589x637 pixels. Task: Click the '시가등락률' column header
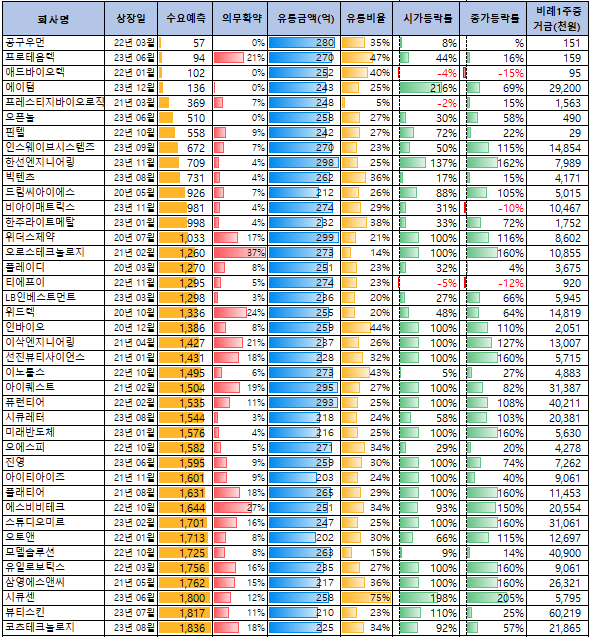(426, 19)
